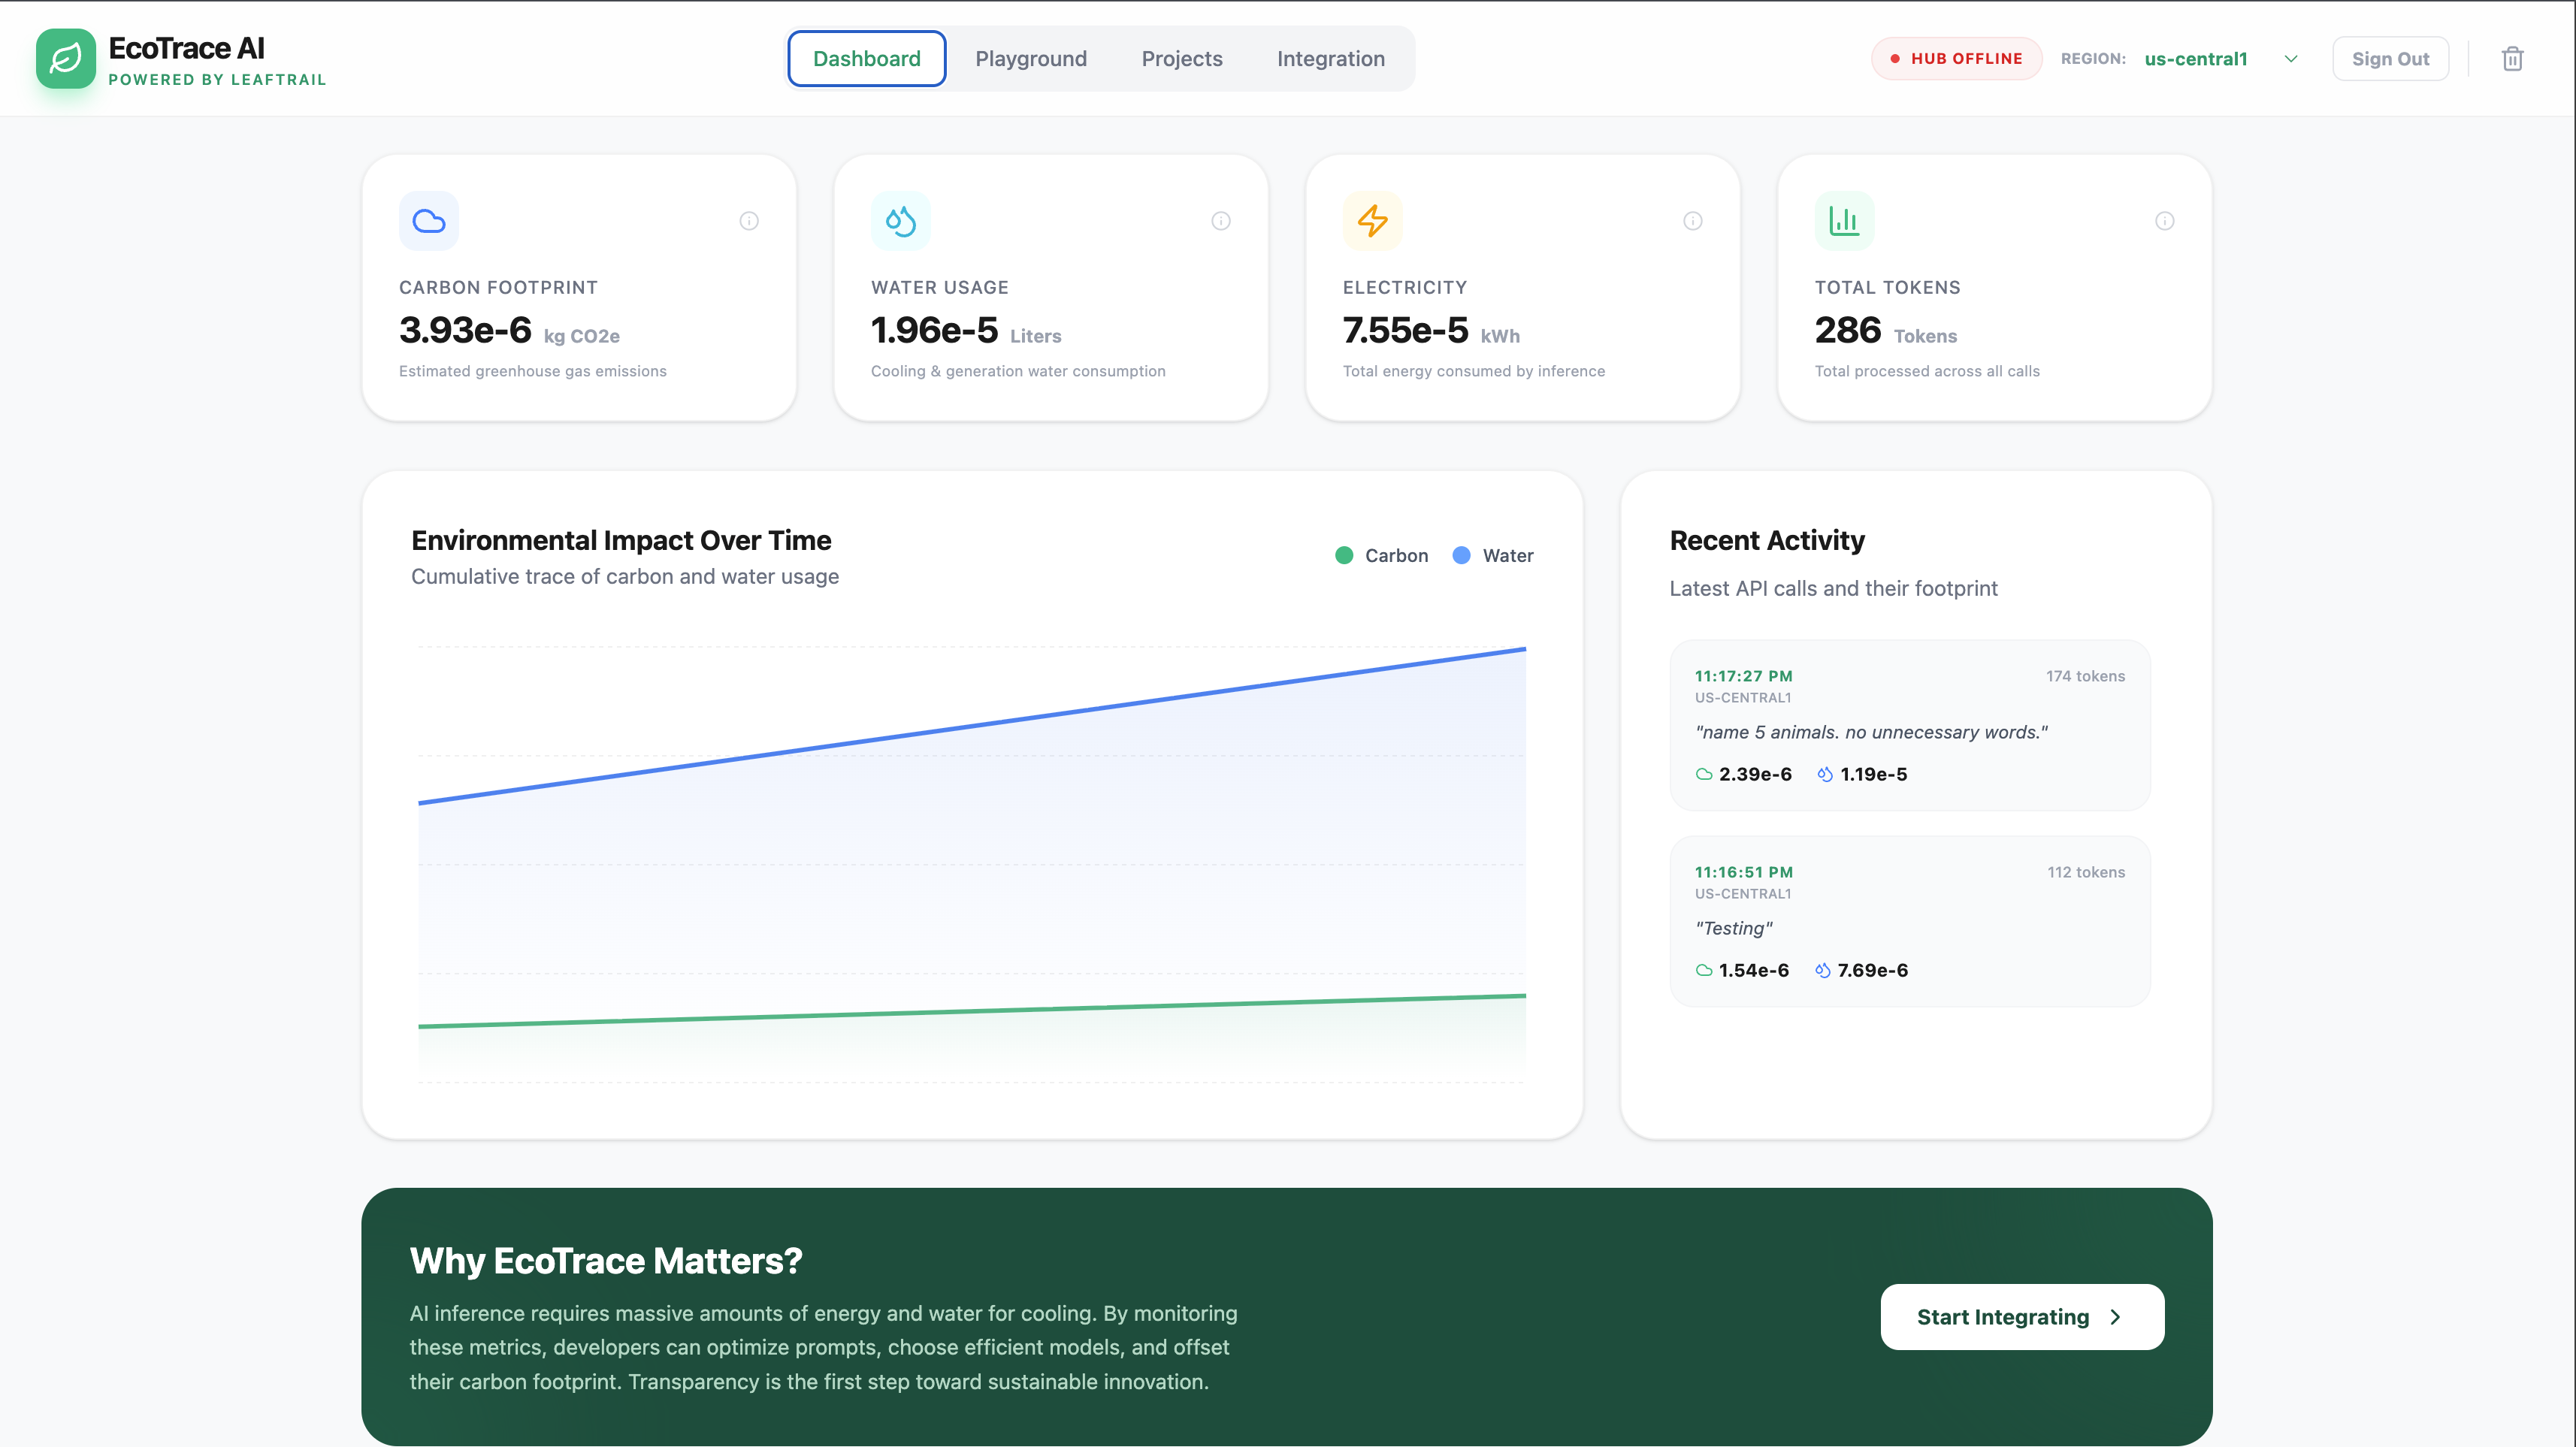Toggle Carbon series in chart legend
This screenshot has width=2576, height=1447.
pyautogui.click(x=1382, y=555)
